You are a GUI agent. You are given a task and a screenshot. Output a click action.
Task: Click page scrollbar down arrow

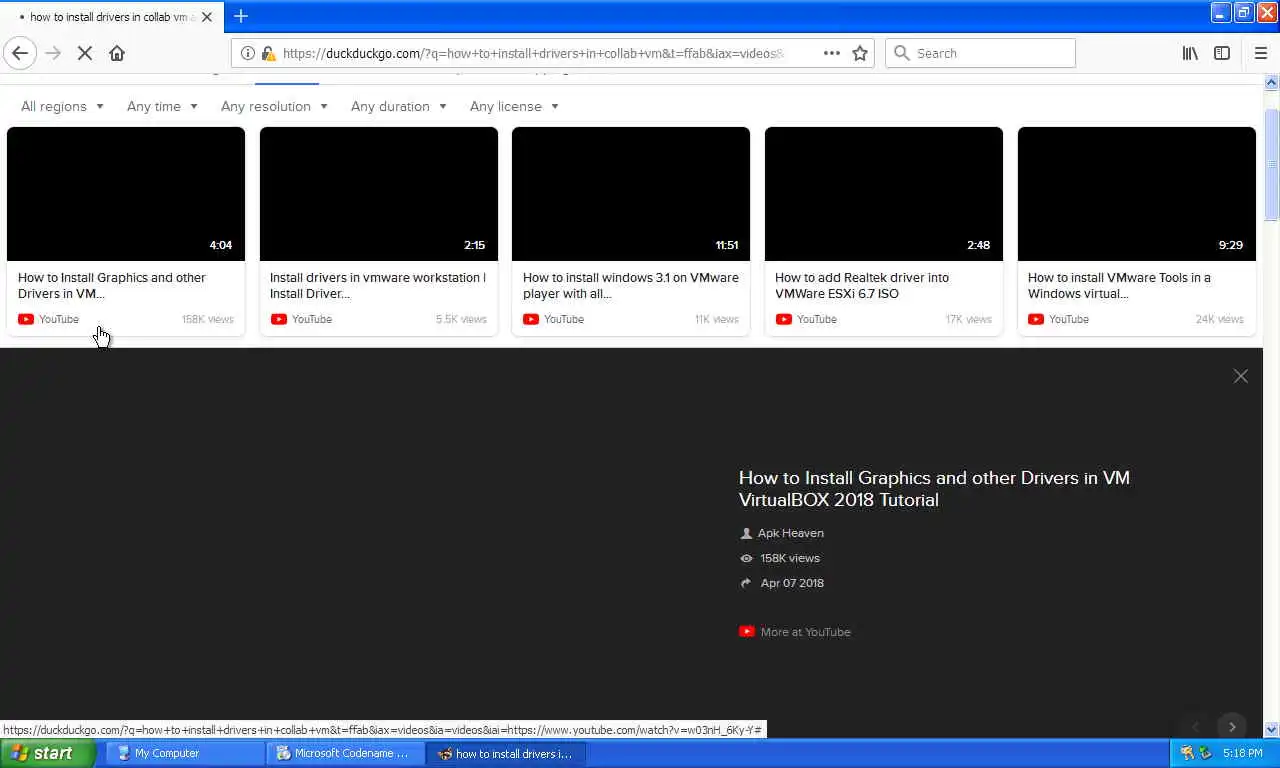[x=1272, y=730]
